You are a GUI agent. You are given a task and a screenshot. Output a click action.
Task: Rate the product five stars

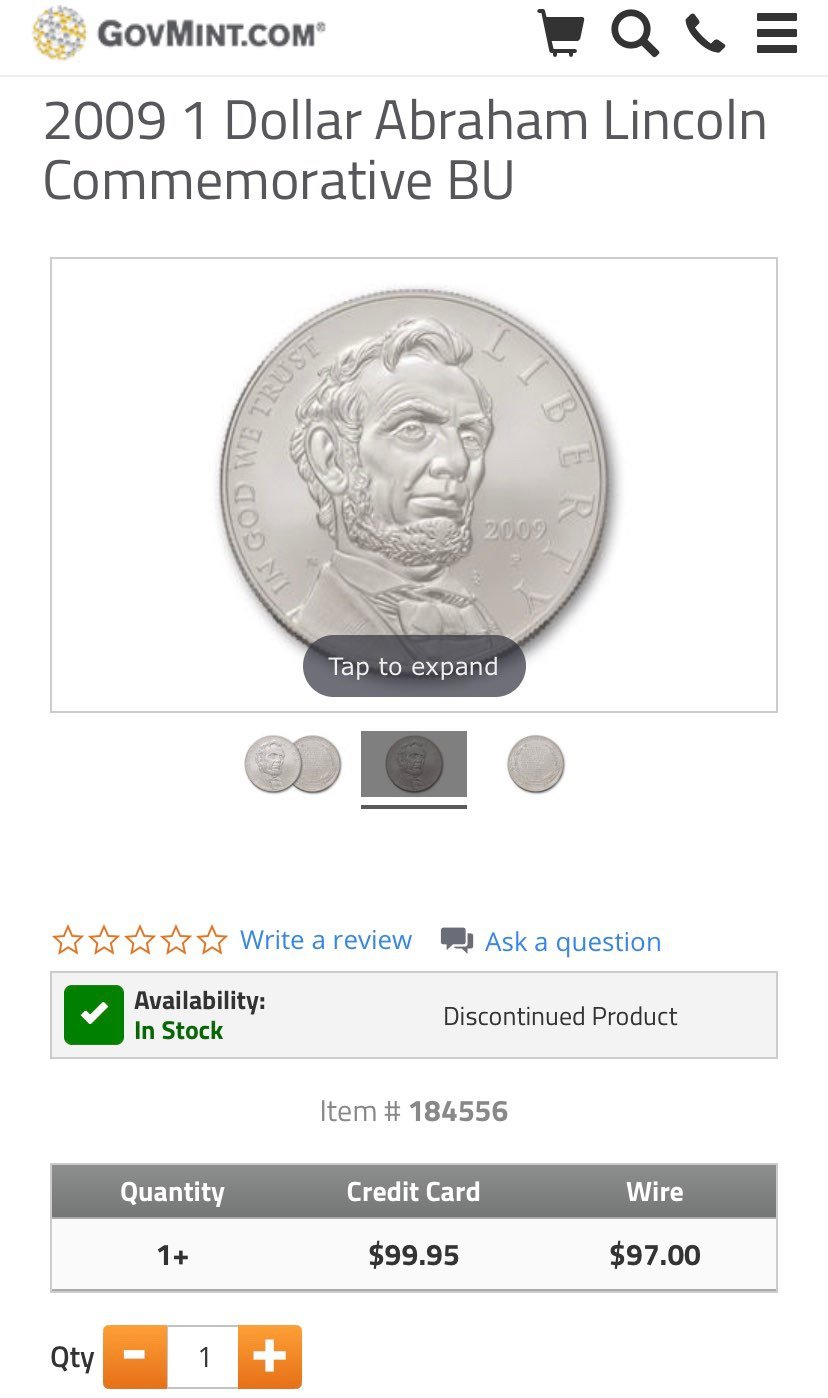(212, 940)
